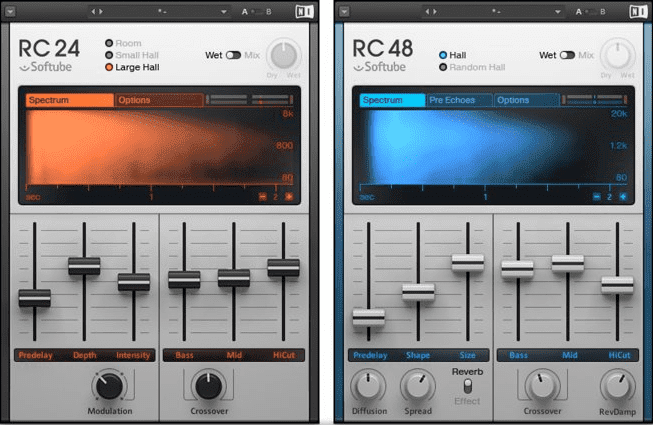Screen dimensions: 653x425
Task: Click the RC 24 orange spectrum display
Action: pos(160,148)
